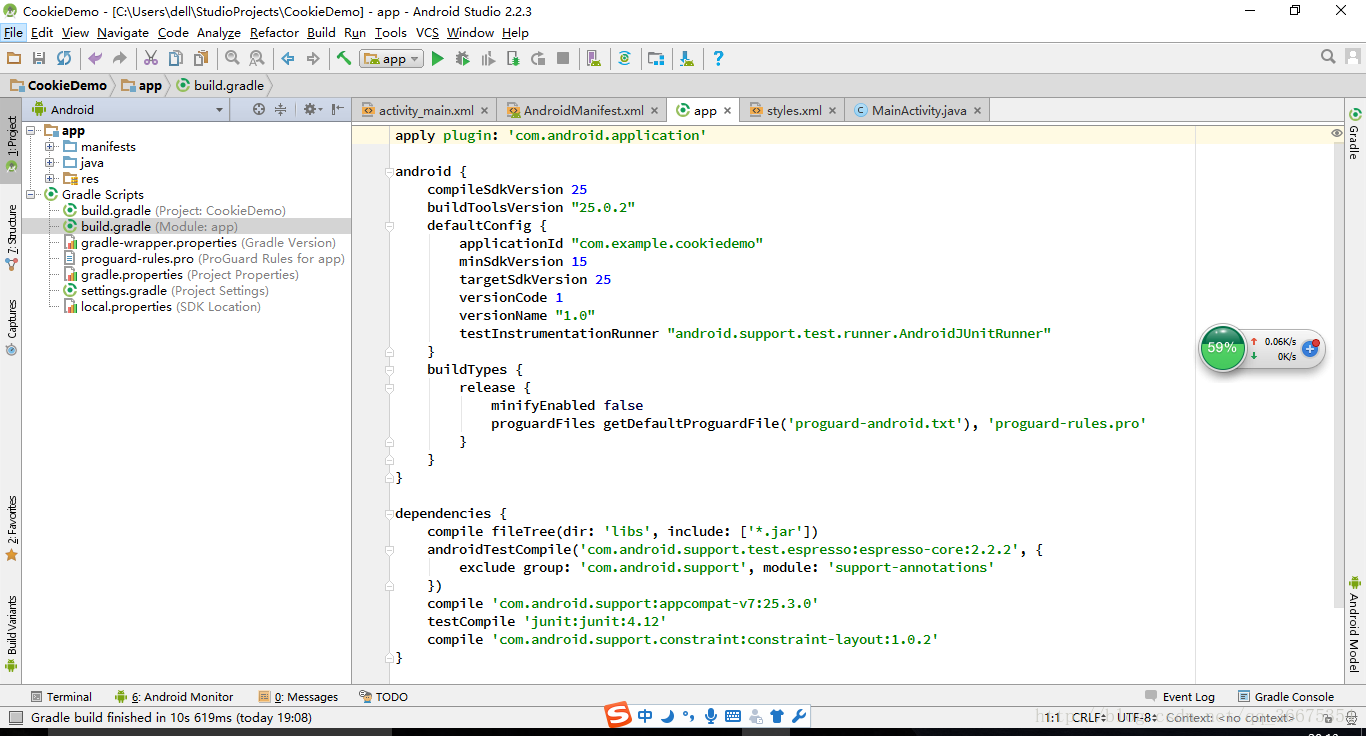The image size is (1366, 736).
Task: Select the gradle-wrapper.properties file
Action: point(200,243)
